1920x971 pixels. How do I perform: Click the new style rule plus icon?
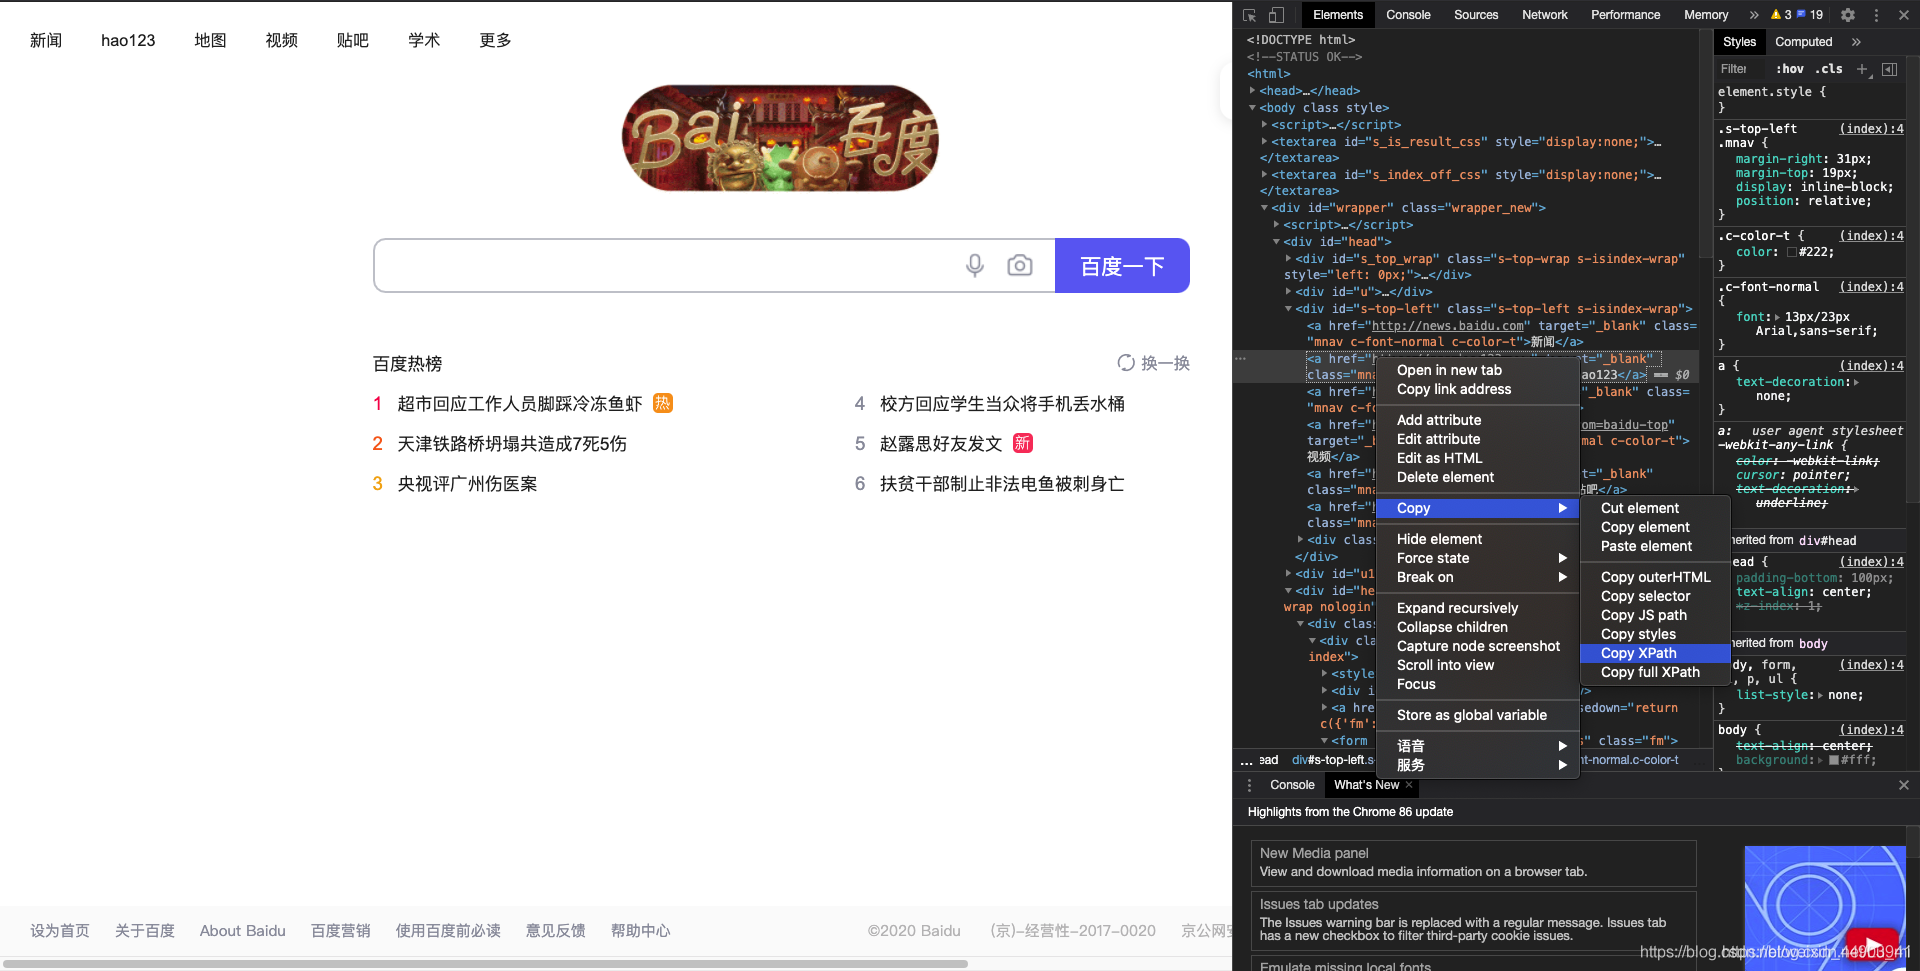pos(1862,69)
